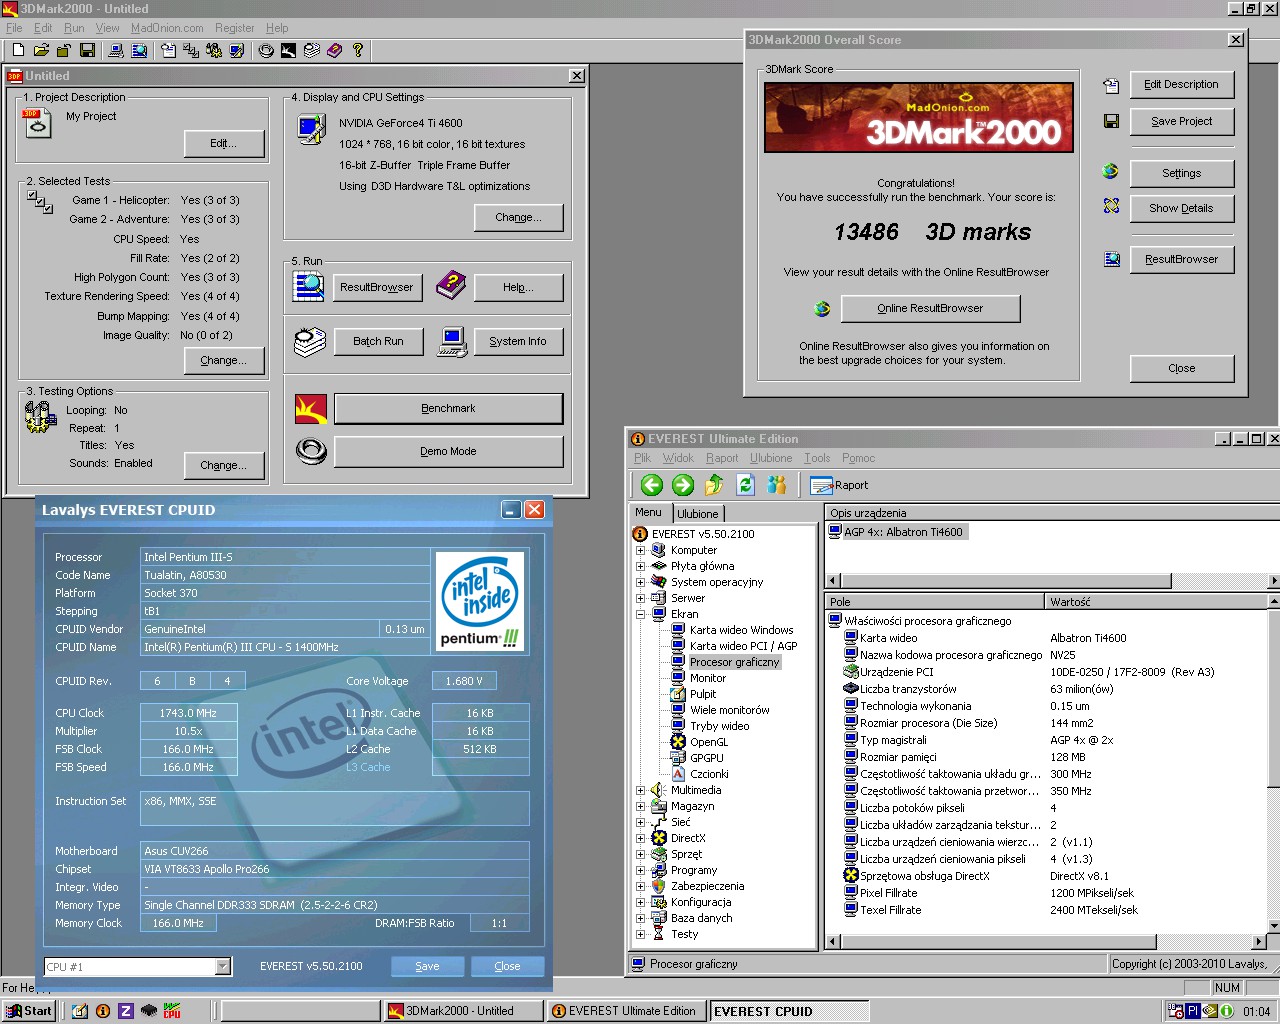Image resolution: width=1280 pixels, height=1024 pixels.
Task: Open the MadOnion.com menu
Action: tap(167, 28)
